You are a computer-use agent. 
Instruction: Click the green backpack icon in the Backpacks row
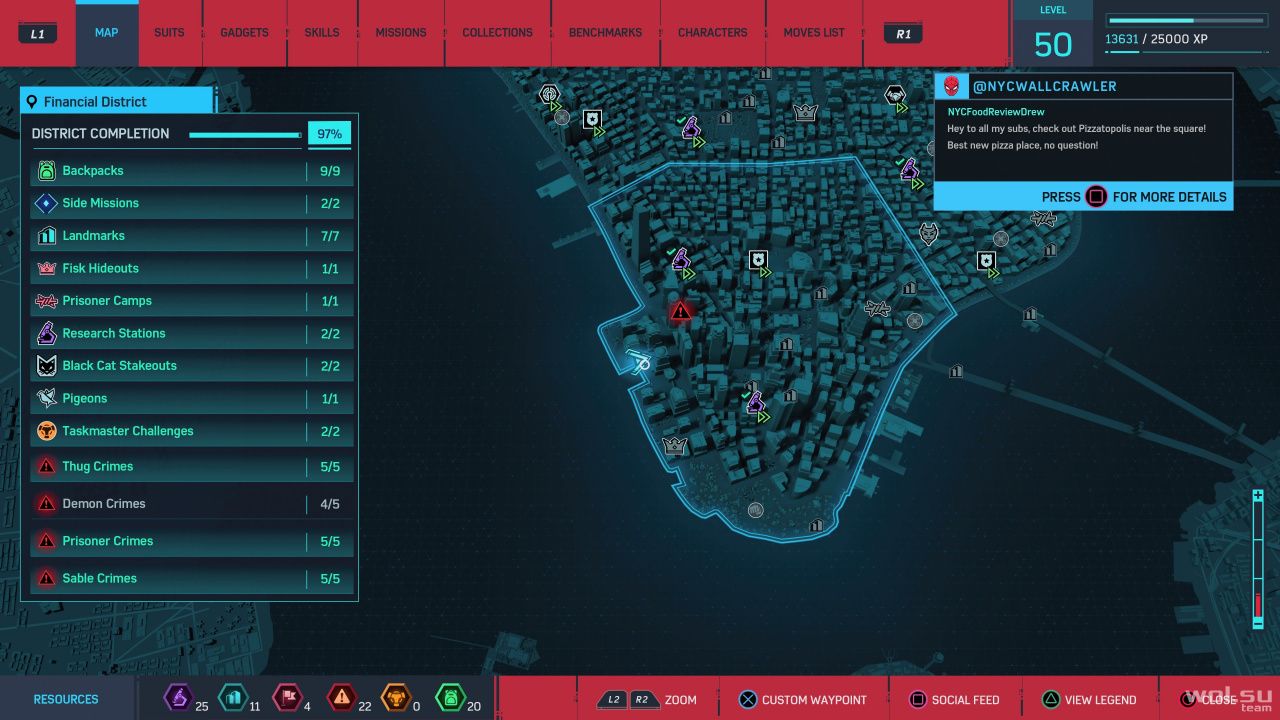pos(46,171)
